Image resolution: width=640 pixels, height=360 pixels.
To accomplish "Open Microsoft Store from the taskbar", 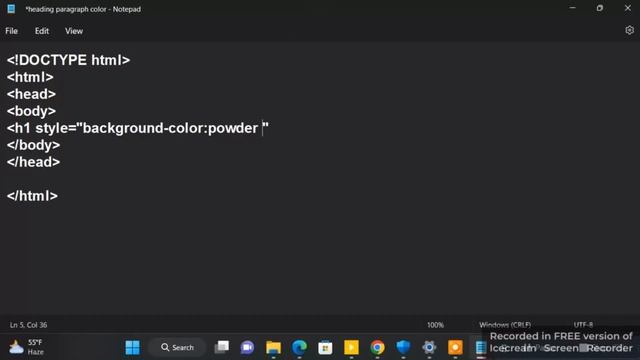I will coord(325,347).
